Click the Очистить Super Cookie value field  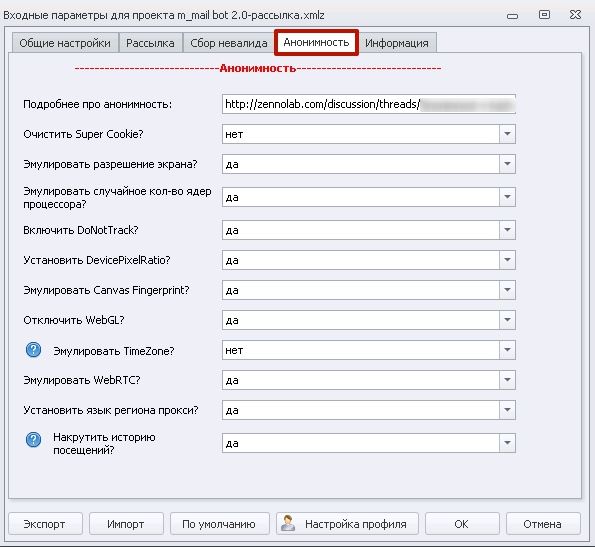tap(360, 134)
